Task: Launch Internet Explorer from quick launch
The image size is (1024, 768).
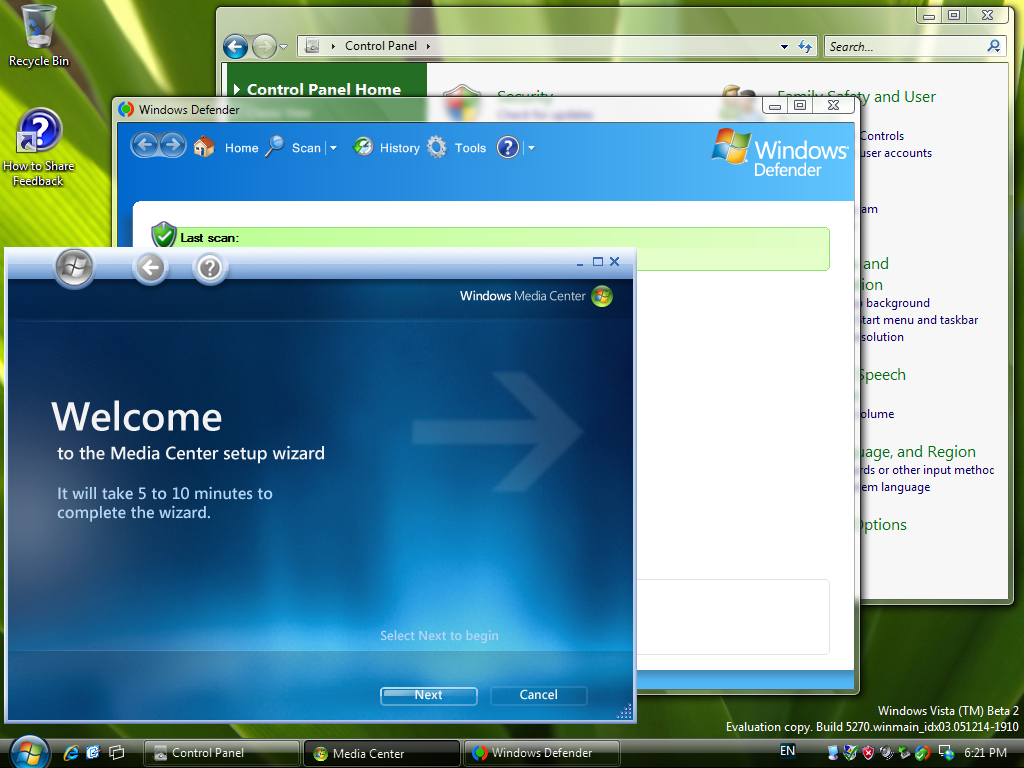Action: 71,753
